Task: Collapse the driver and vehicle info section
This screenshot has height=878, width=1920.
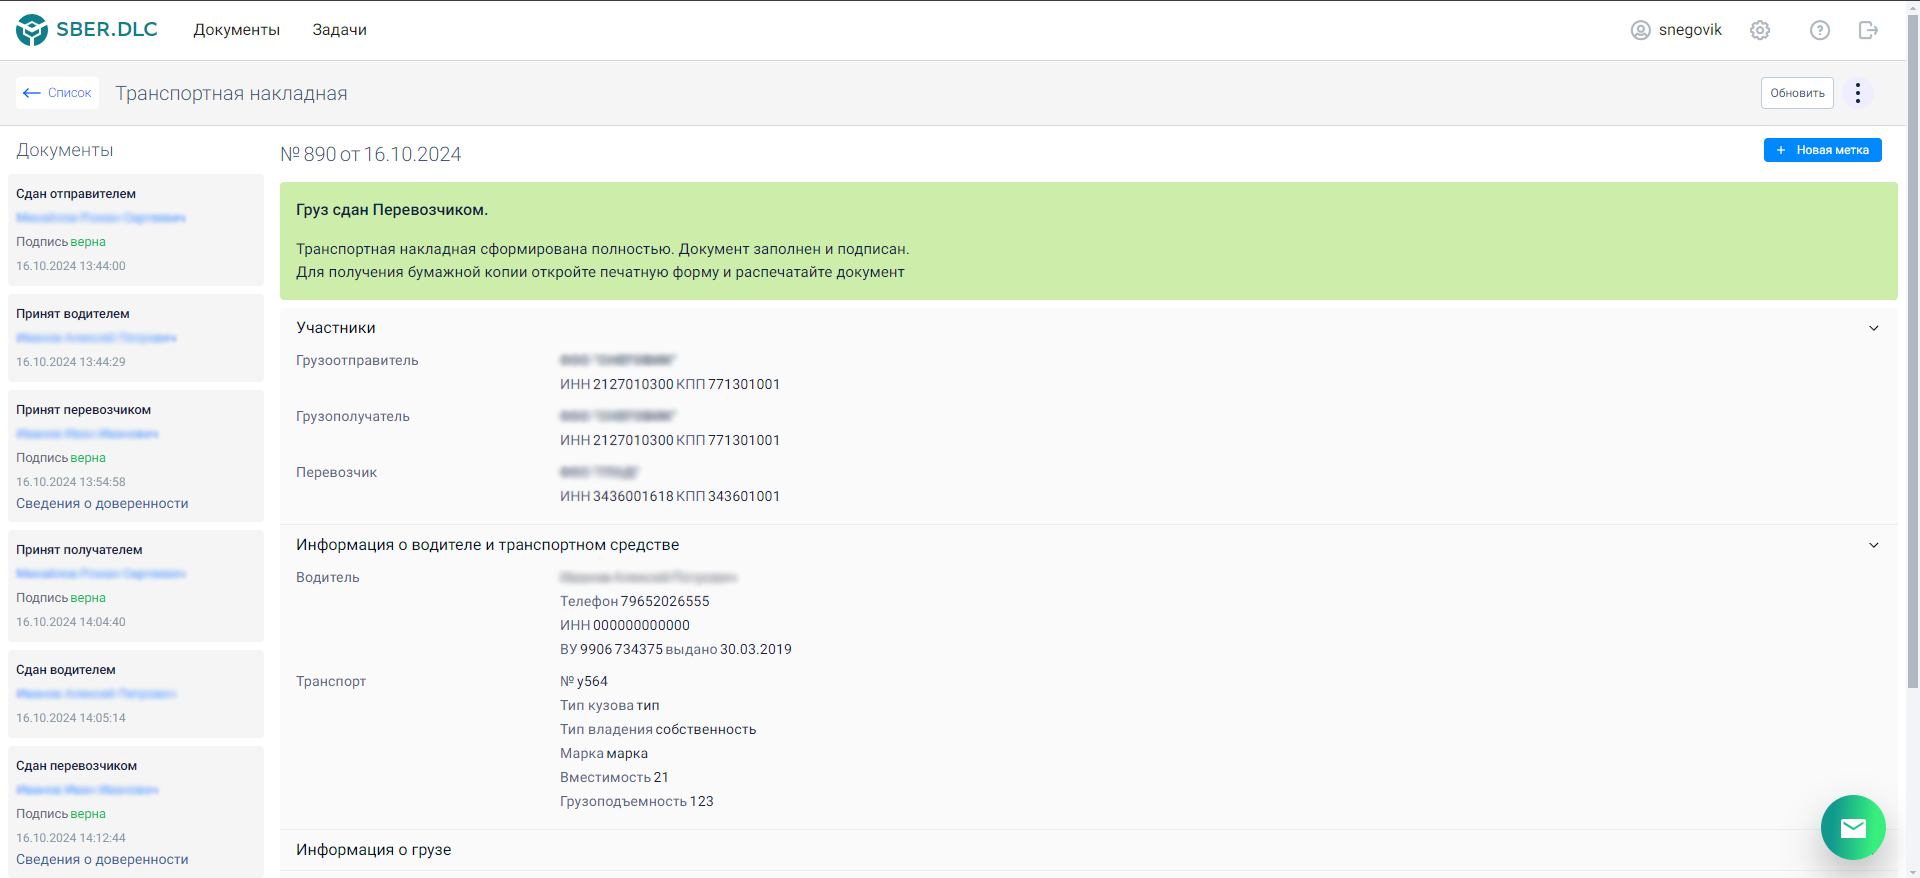Action: pyautogui.click(x=1873, y=545)
